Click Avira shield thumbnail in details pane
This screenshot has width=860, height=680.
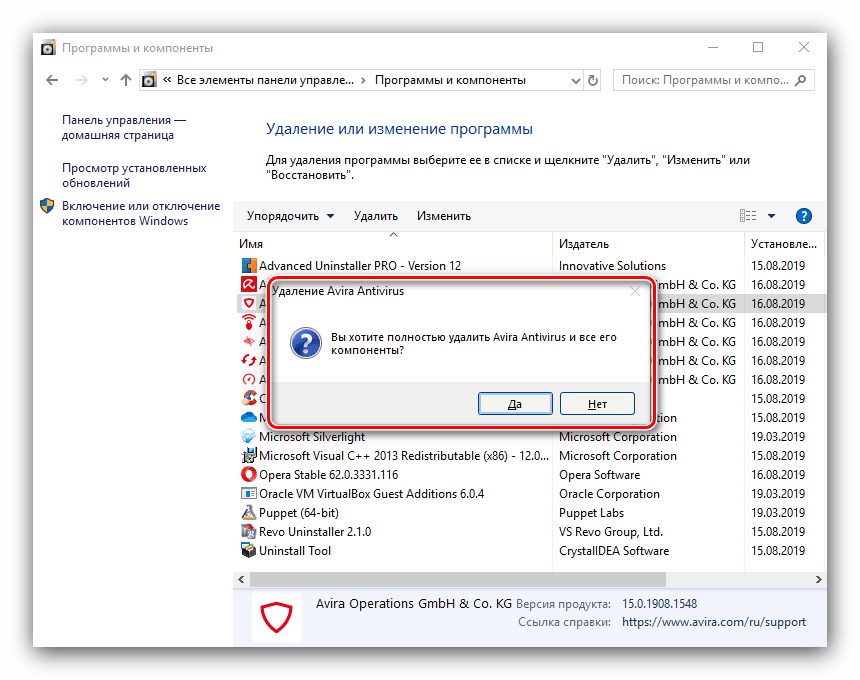[x=276, y=617]
